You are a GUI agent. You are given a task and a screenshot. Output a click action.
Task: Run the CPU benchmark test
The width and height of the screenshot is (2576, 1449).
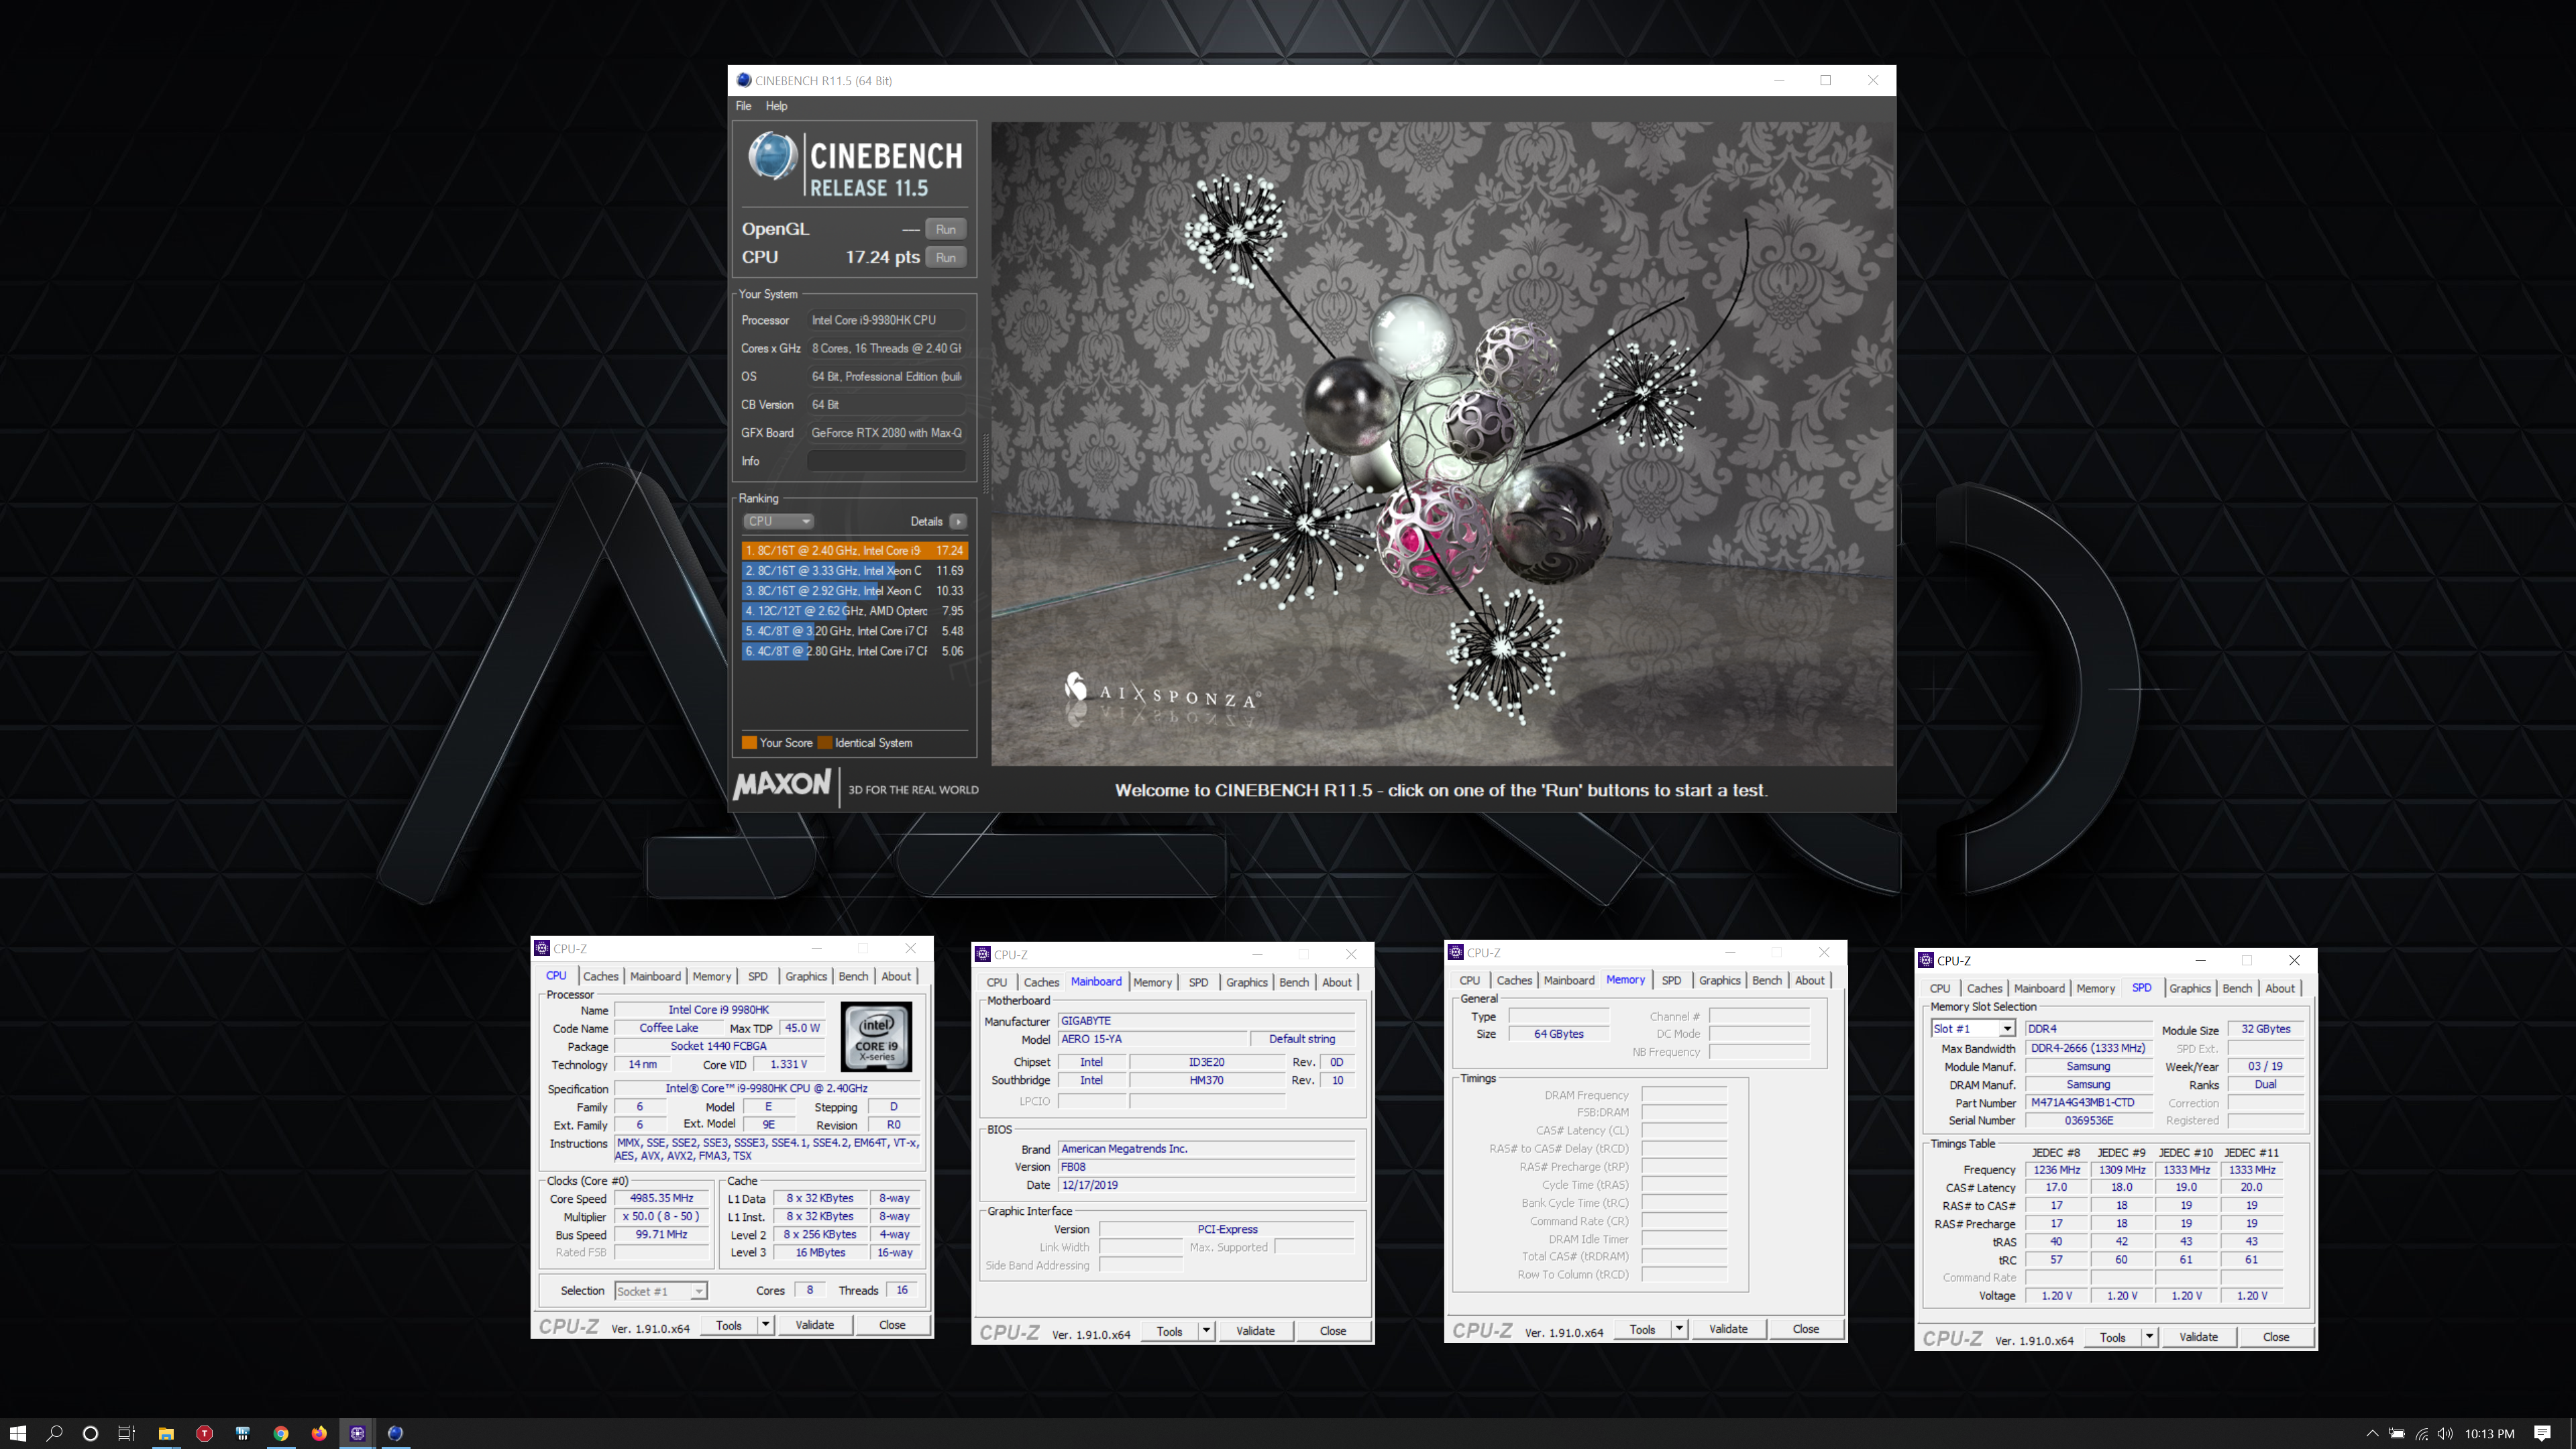(x=945, y=257)
